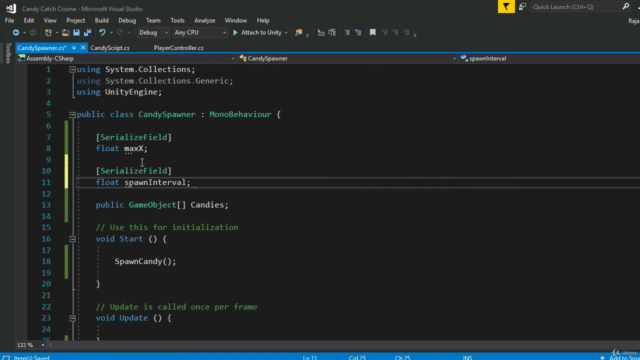
Task: Switch to the CandyScript.cs tab
Action: (110, 48)
